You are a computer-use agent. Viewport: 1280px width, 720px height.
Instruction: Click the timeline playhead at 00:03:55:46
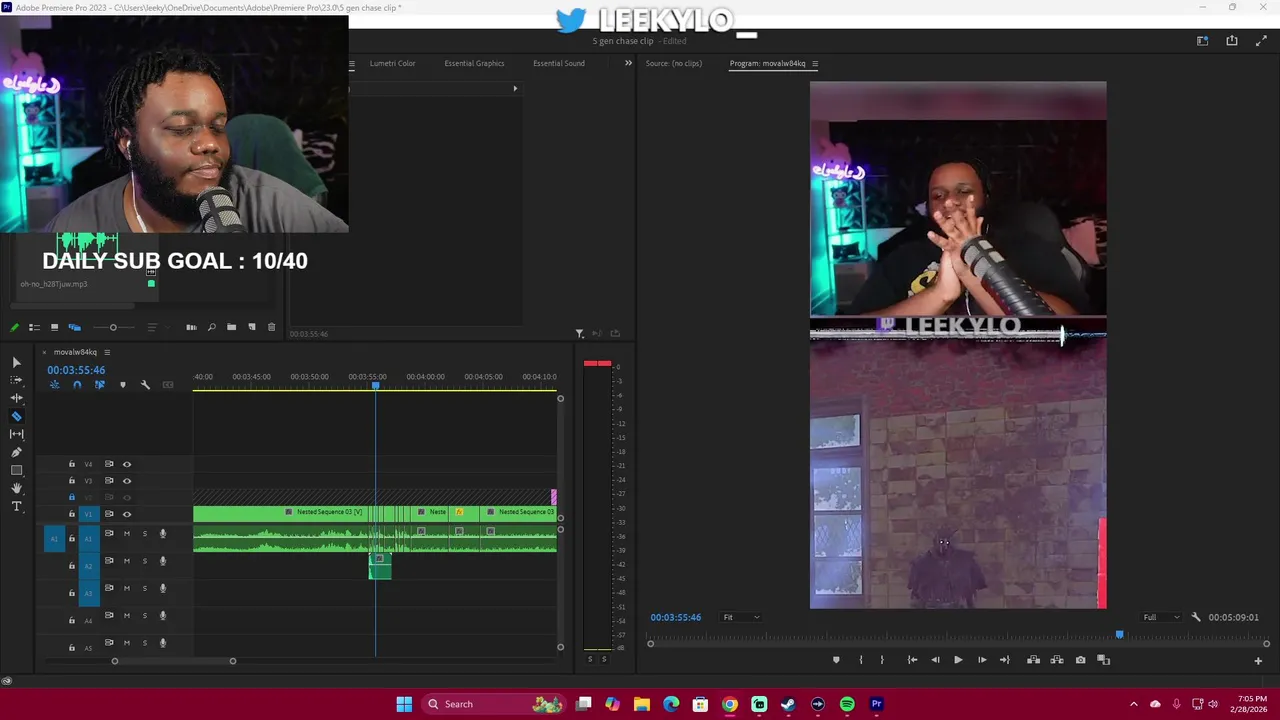[x=376, y=385]
